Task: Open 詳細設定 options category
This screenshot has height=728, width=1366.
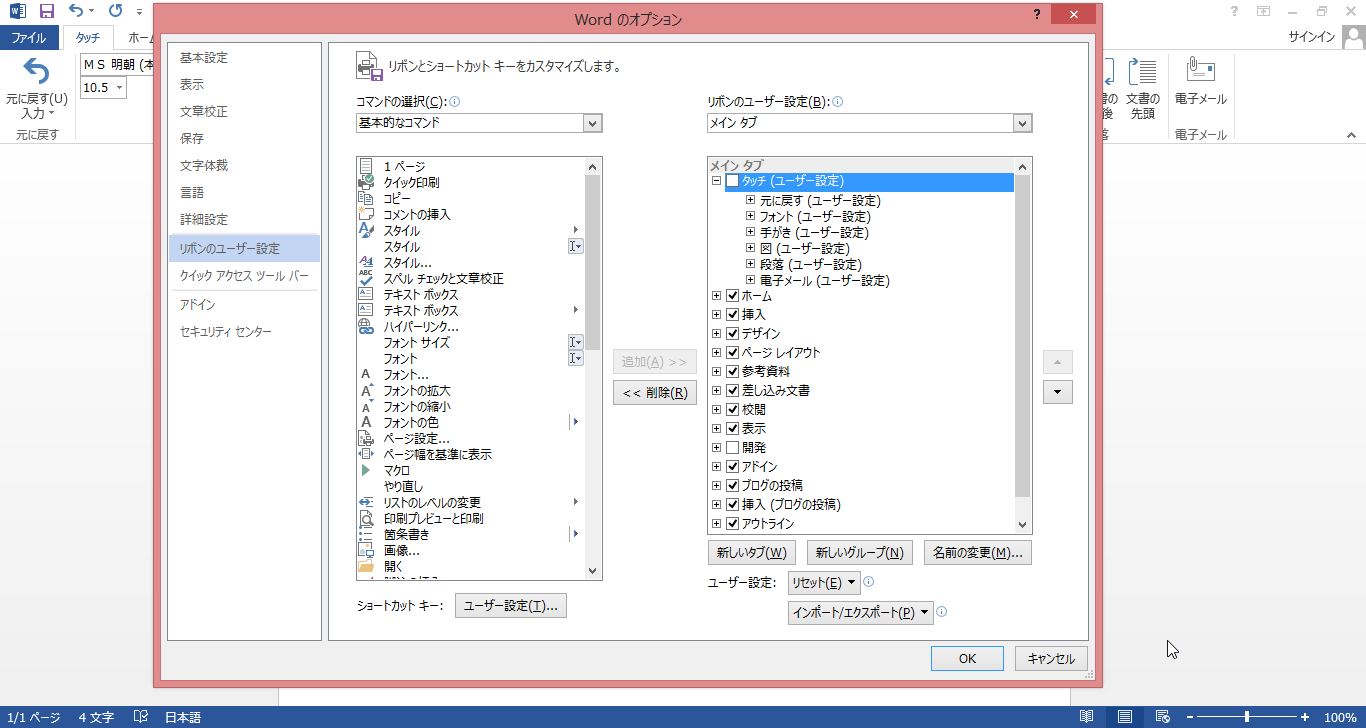Action: point(204,220)
